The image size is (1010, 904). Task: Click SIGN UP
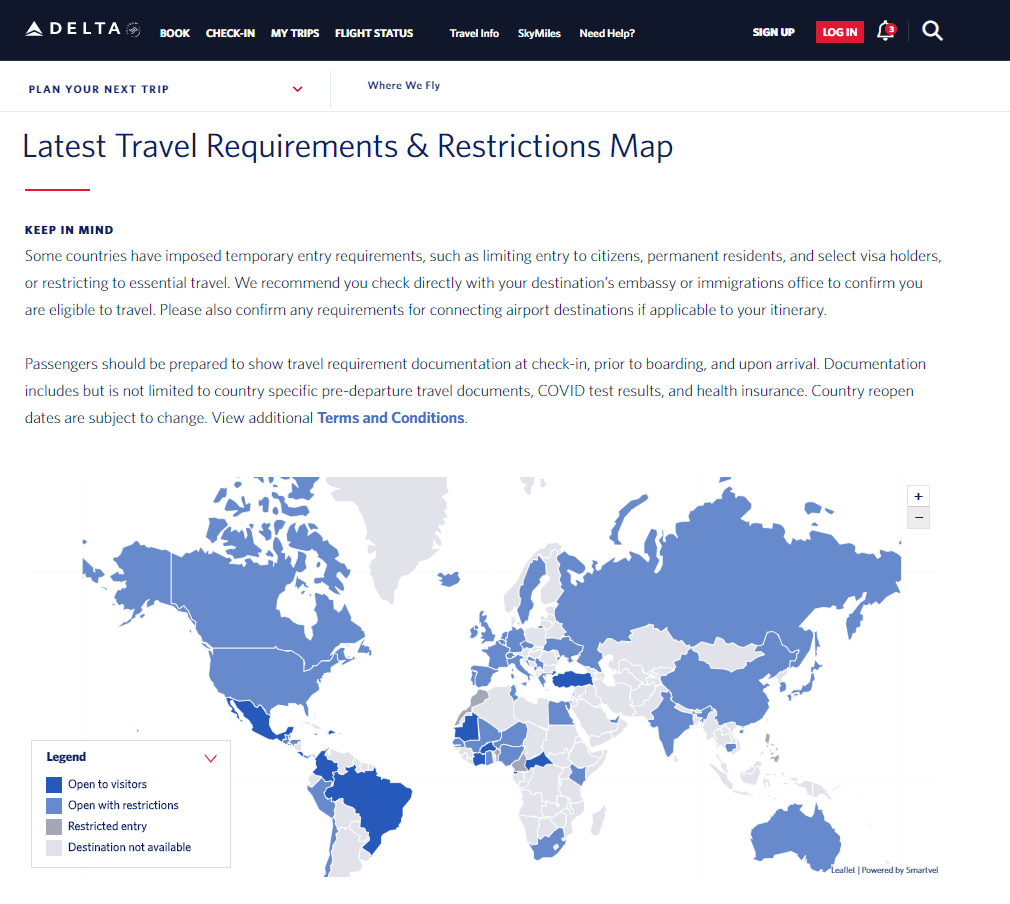[773, 31]
